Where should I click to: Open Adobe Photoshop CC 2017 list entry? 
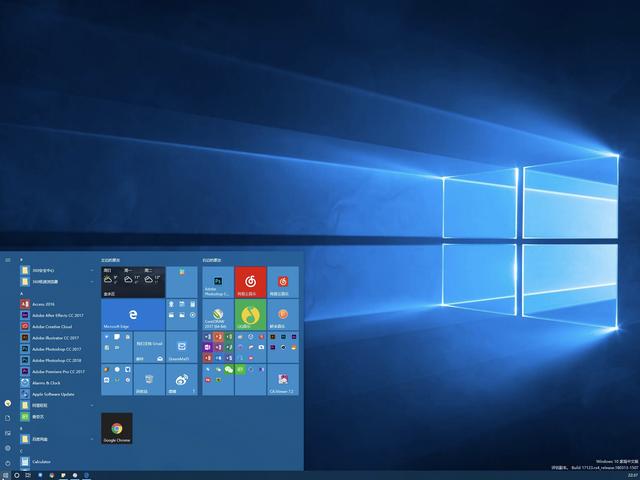(x=55, y=349)
